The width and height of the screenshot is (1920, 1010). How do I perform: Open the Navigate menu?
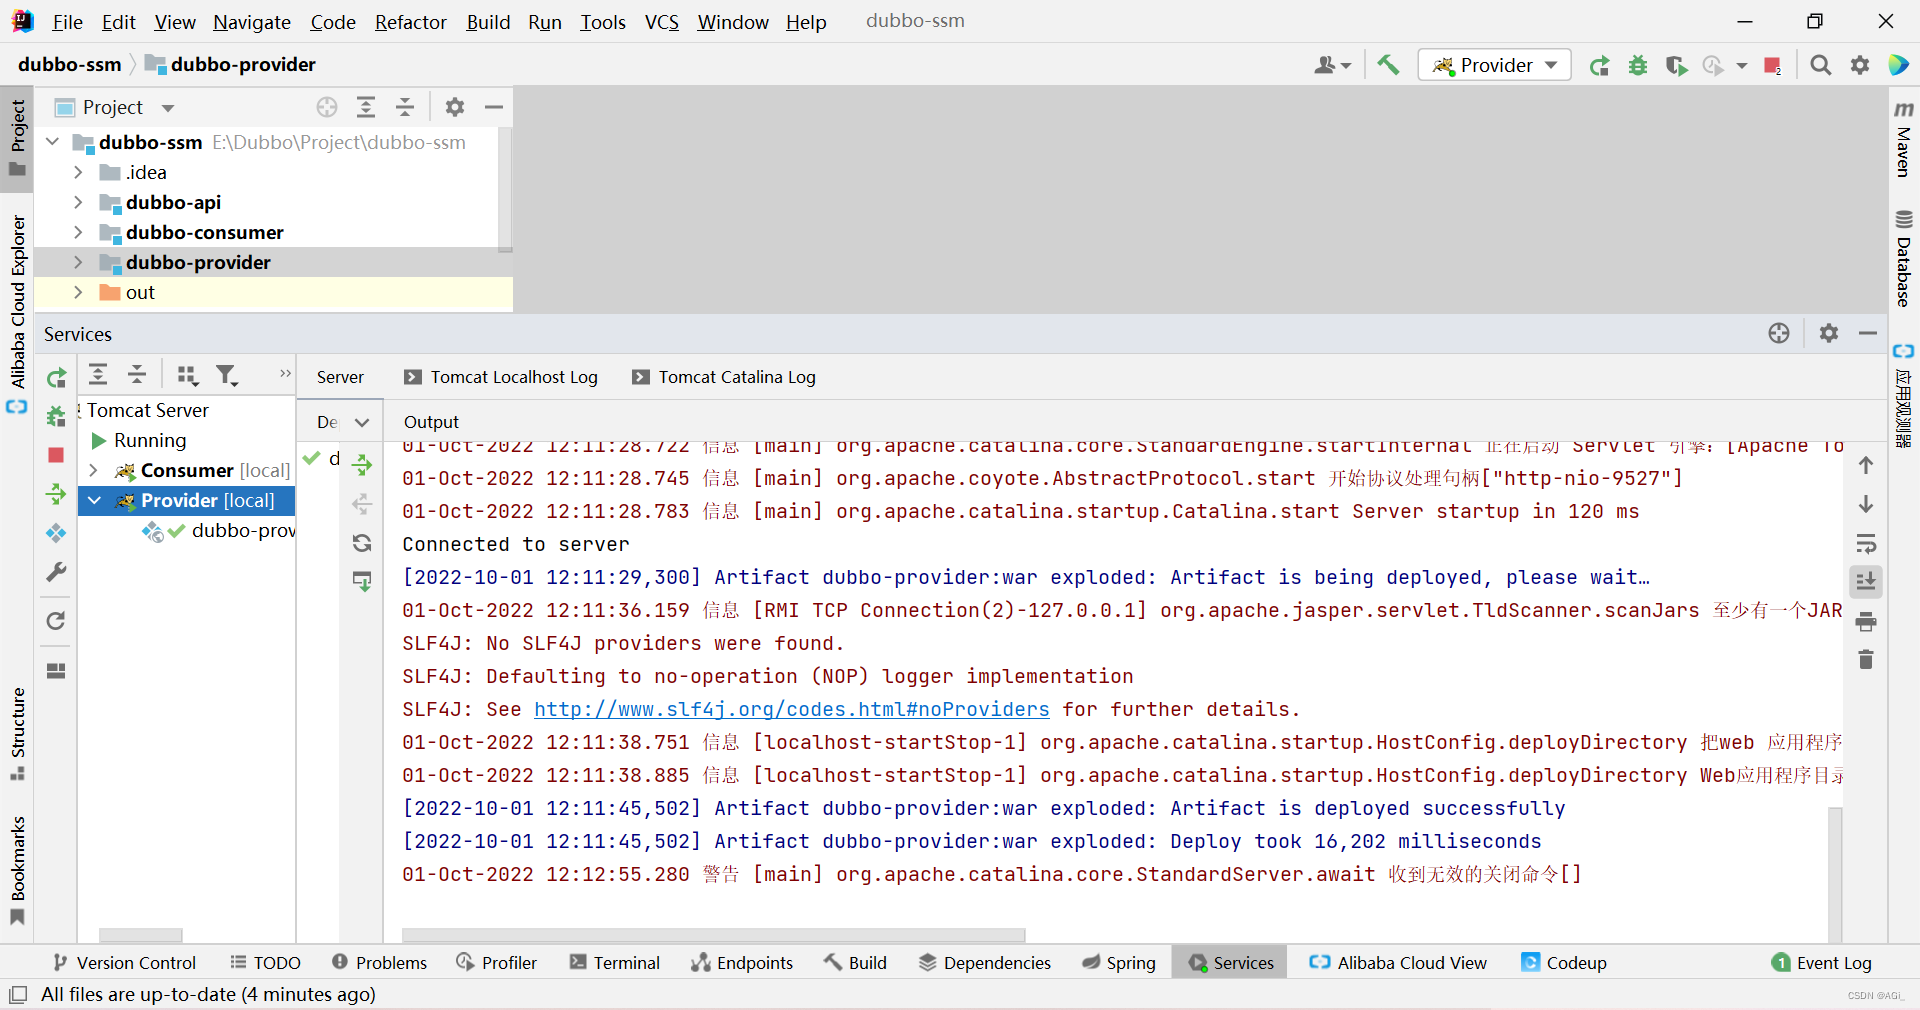tap(251, 21)
